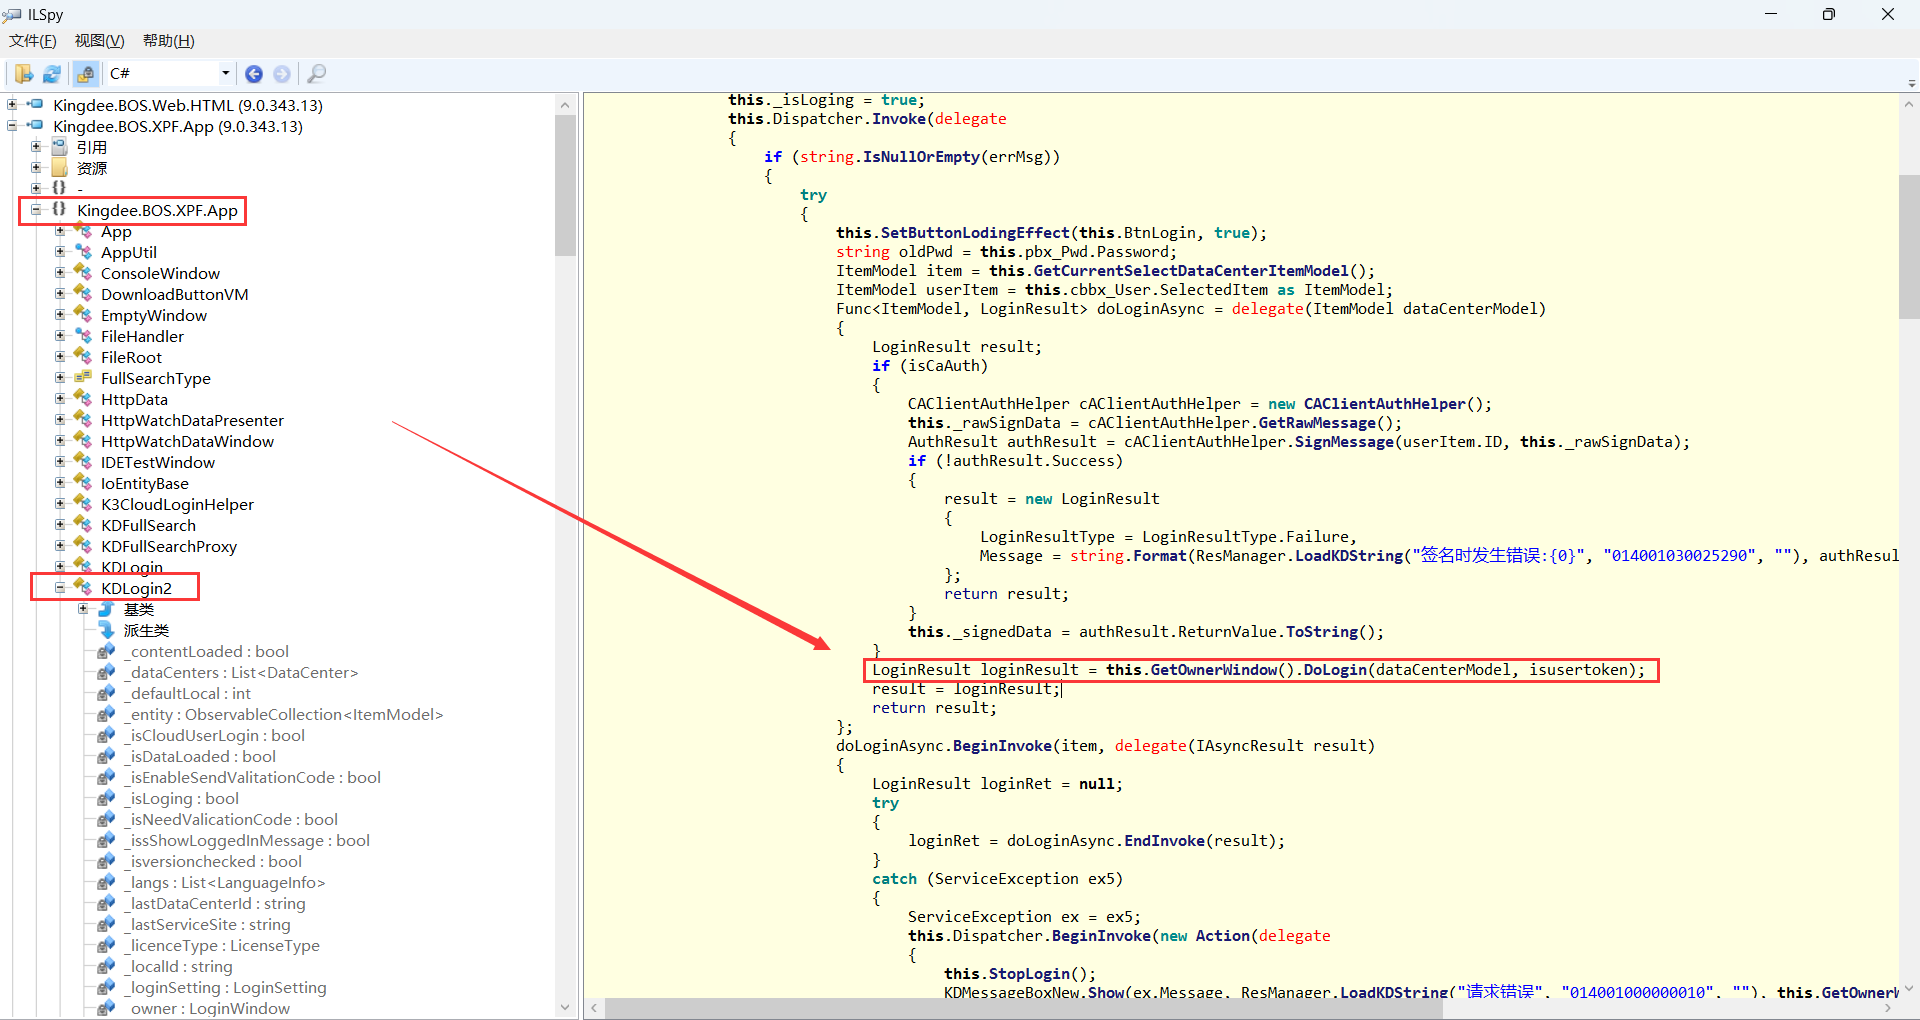The width and height of the screenshot is (1920, 1020).
Task: Expand the Kingdee.BOS.Web.HTML assembly node
Action: pyautogui.click(x=12, y=104)
